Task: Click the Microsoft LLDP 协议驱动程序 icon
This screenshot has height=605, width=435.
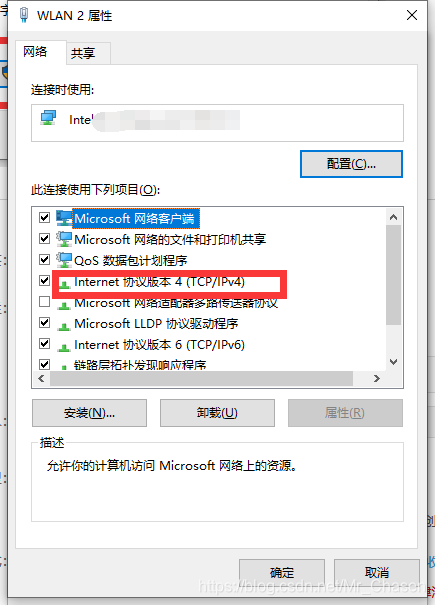Action: (x=64, y=326)
